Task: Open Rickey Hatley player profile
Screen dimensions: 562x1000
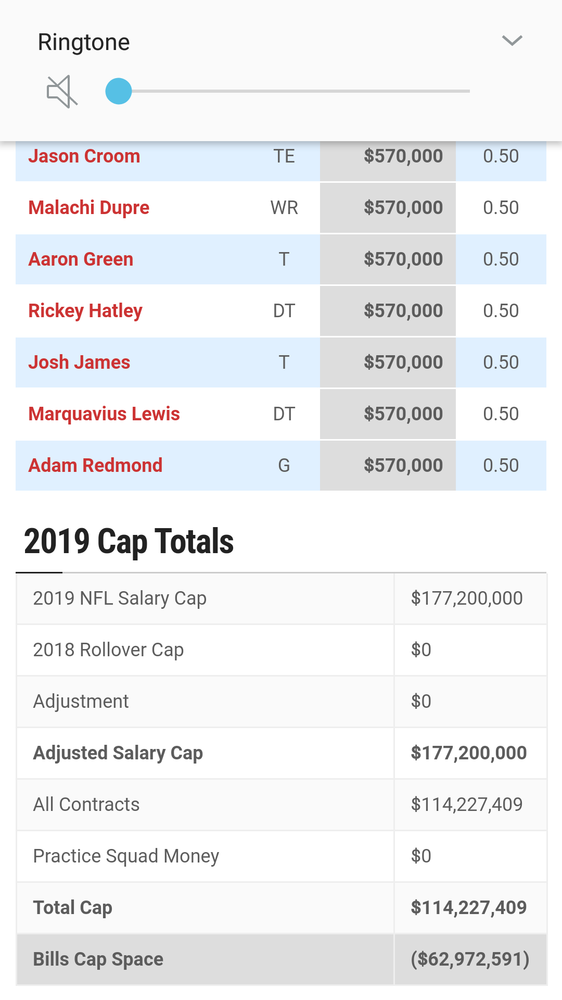Action: pos(85,311)
